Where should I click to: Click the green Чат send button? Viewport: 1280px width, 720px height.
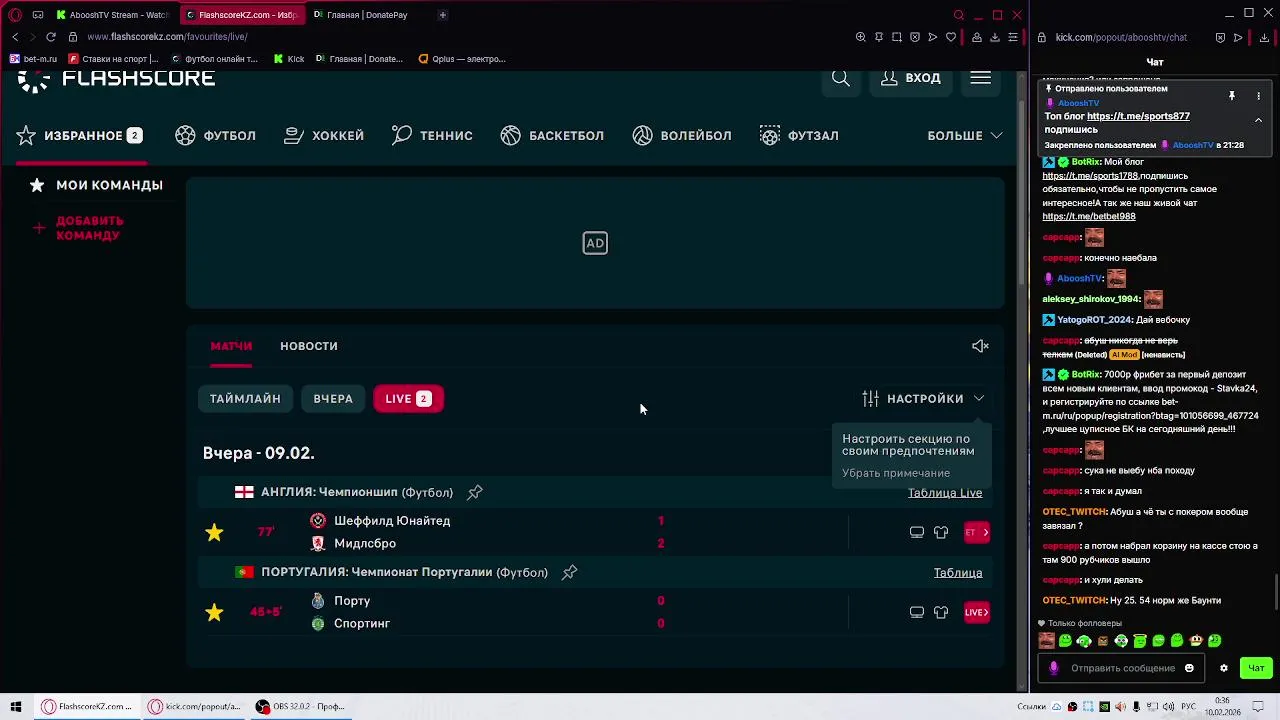[1257, 668]
